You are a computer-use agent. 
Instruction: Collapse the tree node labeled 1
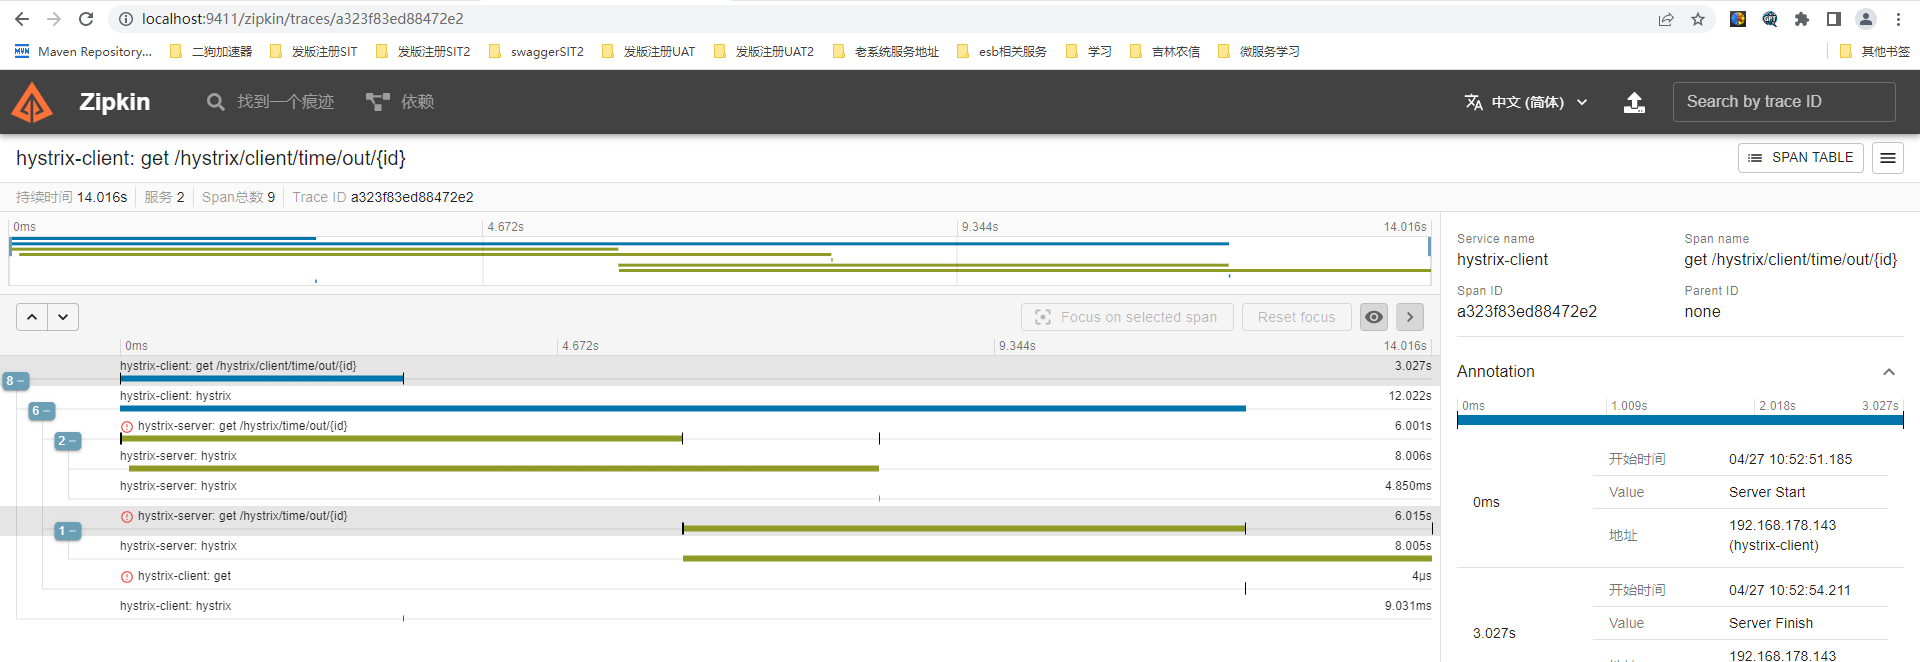coord(67,531)
